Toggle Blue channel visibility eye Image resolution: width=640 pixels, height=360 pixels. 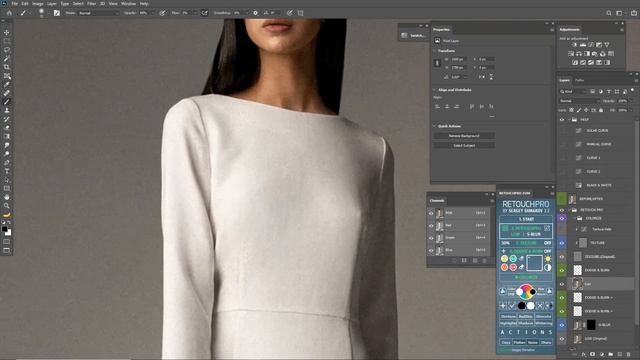(431, 250)
